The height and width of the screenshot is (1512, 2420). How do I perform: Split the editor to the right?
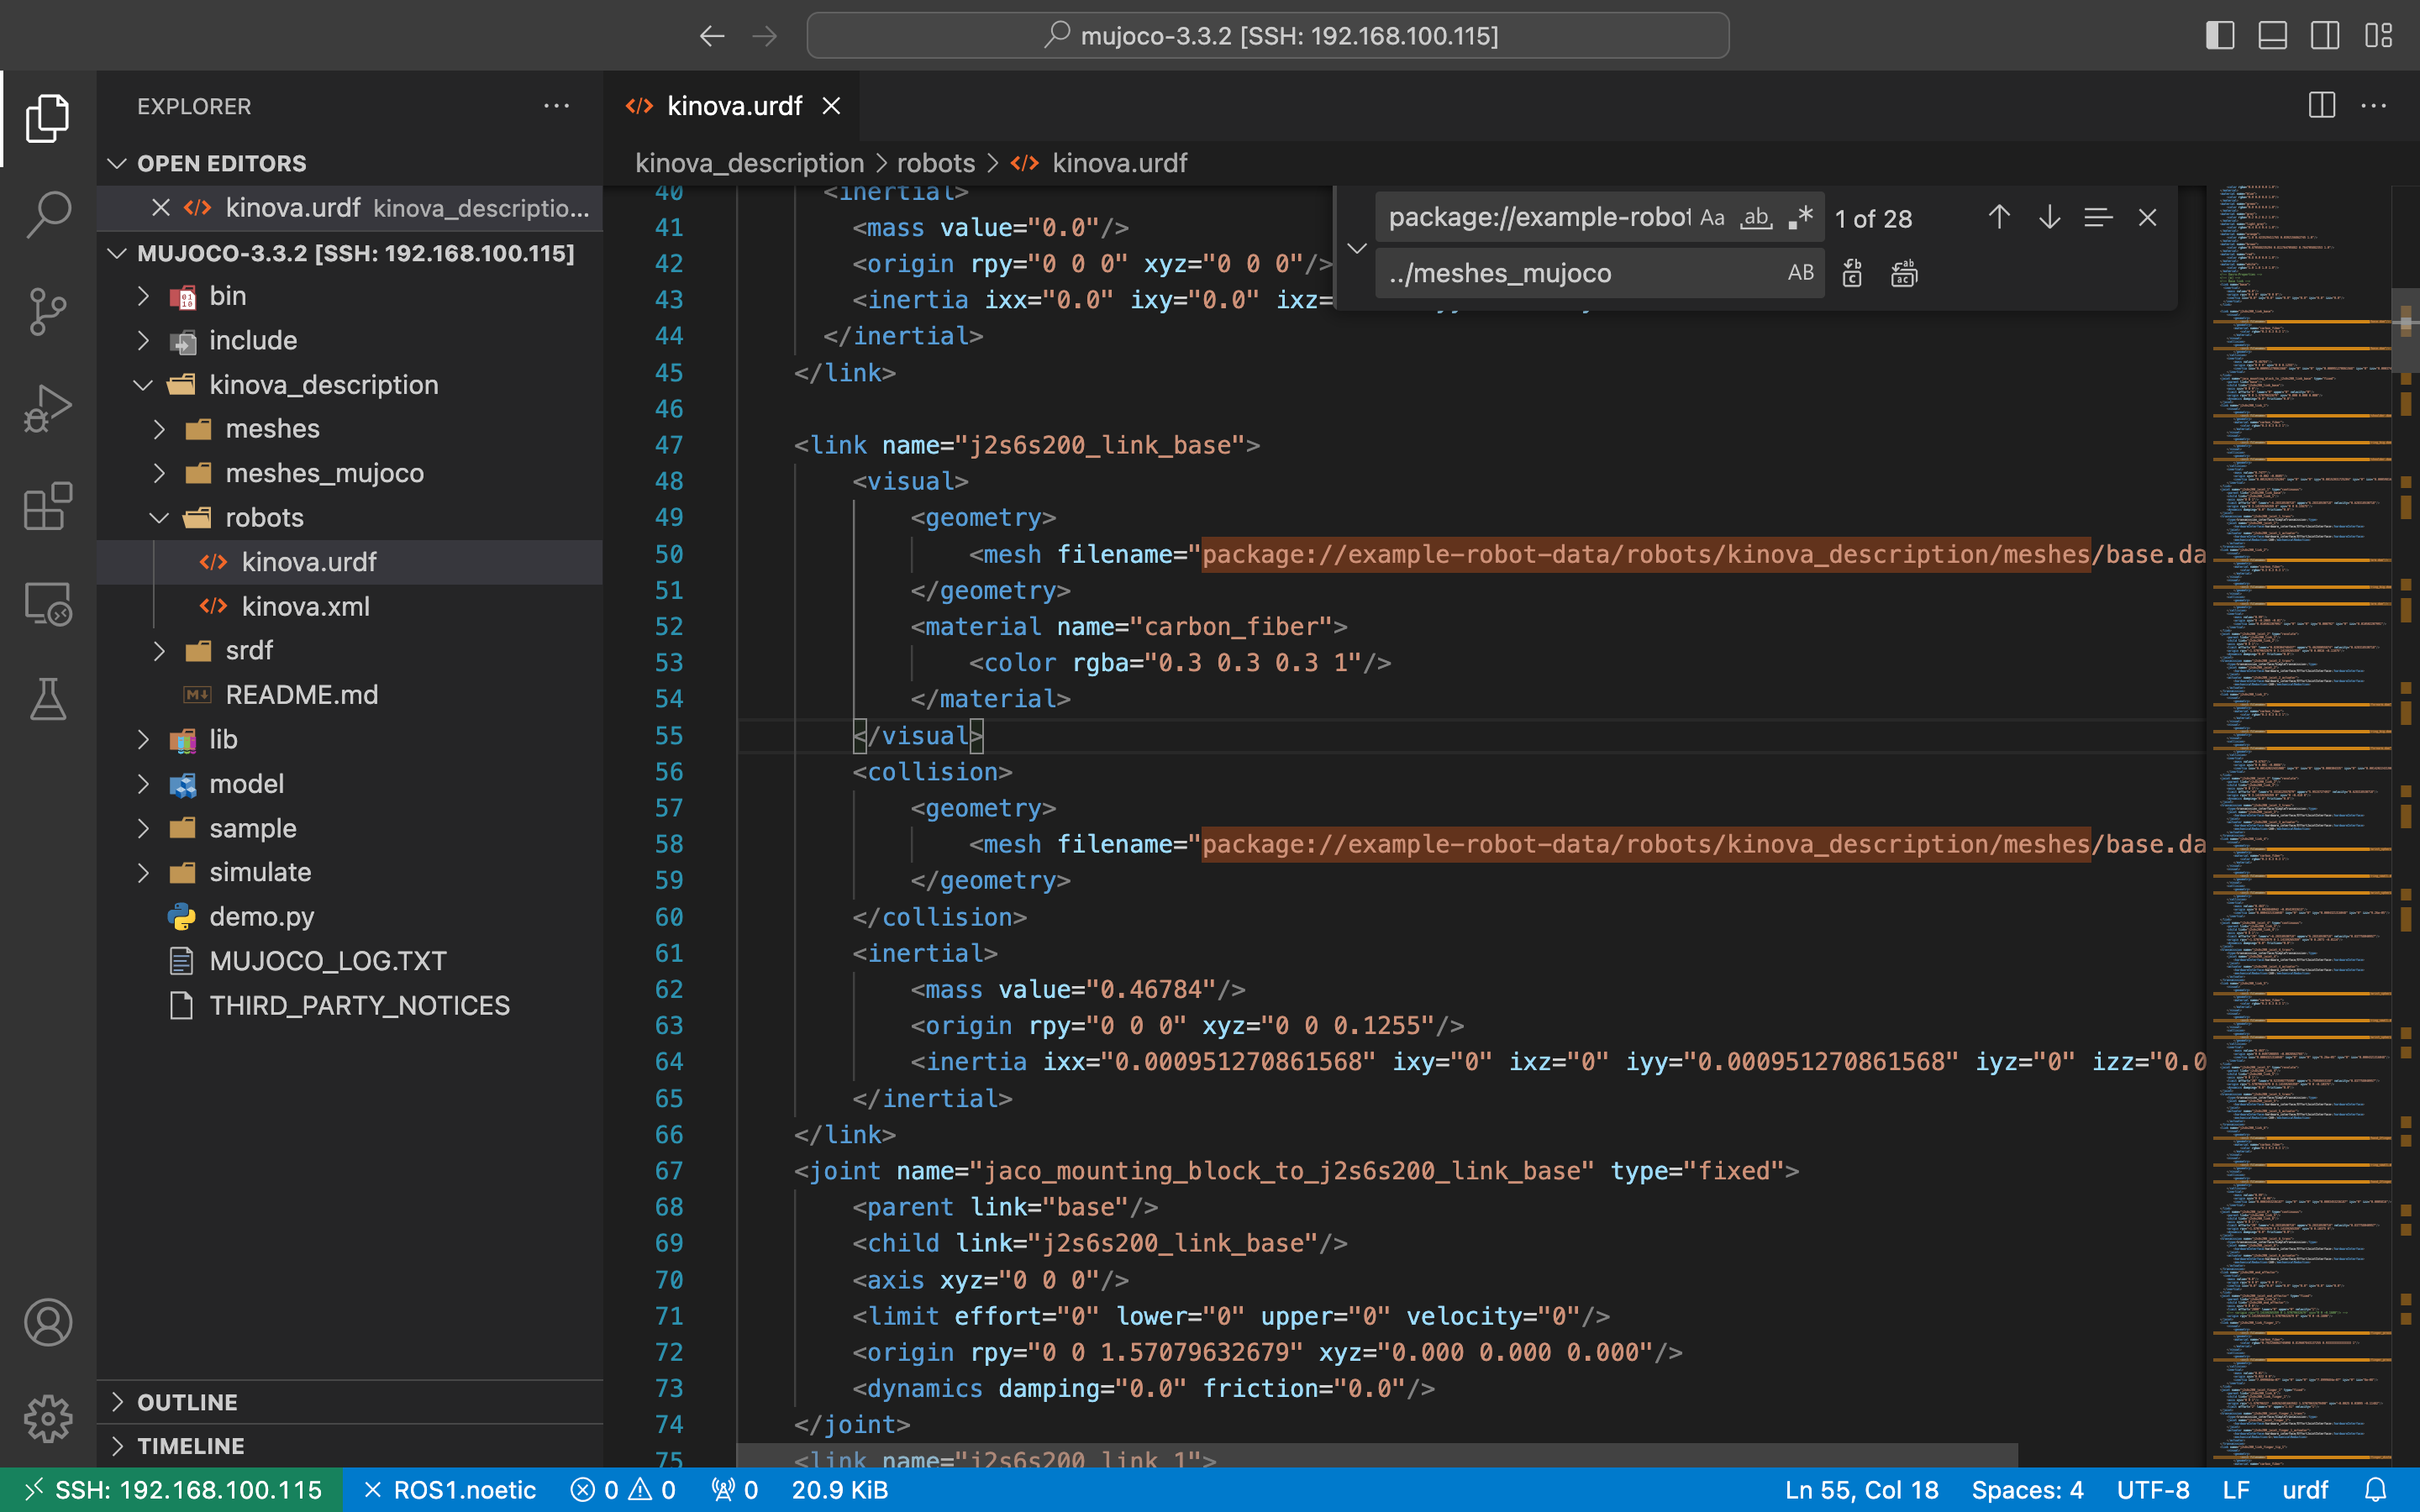click(x=2321, y=105)
